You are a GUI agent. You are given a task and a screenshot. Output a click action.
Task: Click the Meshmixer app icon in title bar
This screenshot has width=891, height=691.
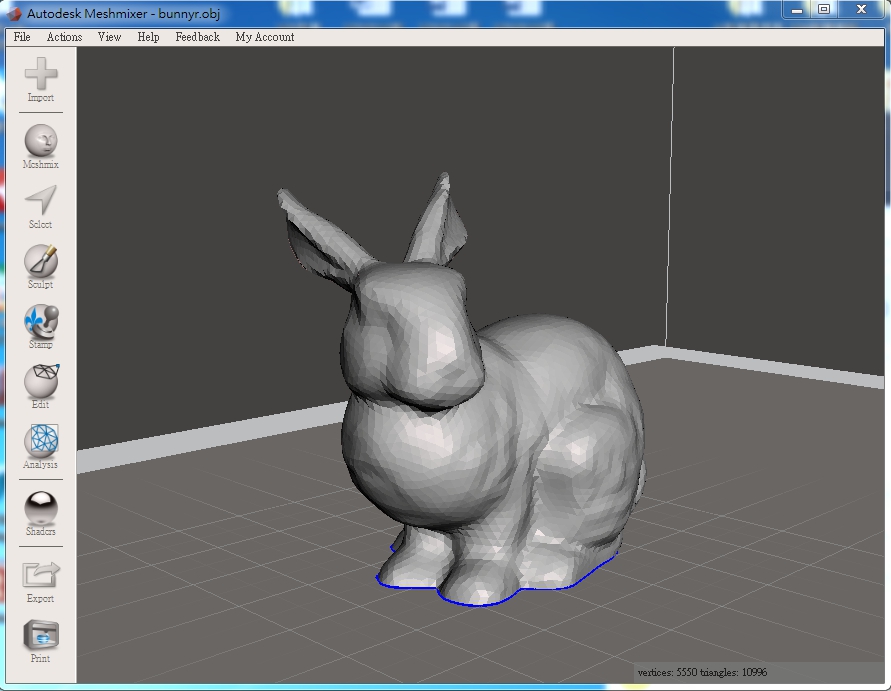[x=14, y=13]
